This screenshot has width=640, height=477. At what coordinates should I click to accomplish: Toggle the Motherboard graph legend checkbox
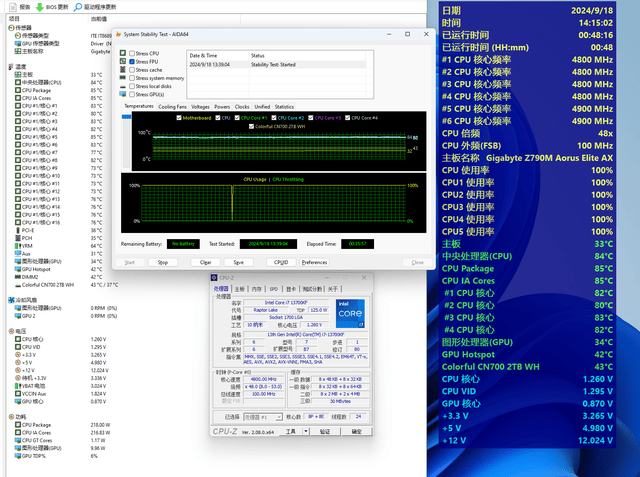(x=177, y=118)
